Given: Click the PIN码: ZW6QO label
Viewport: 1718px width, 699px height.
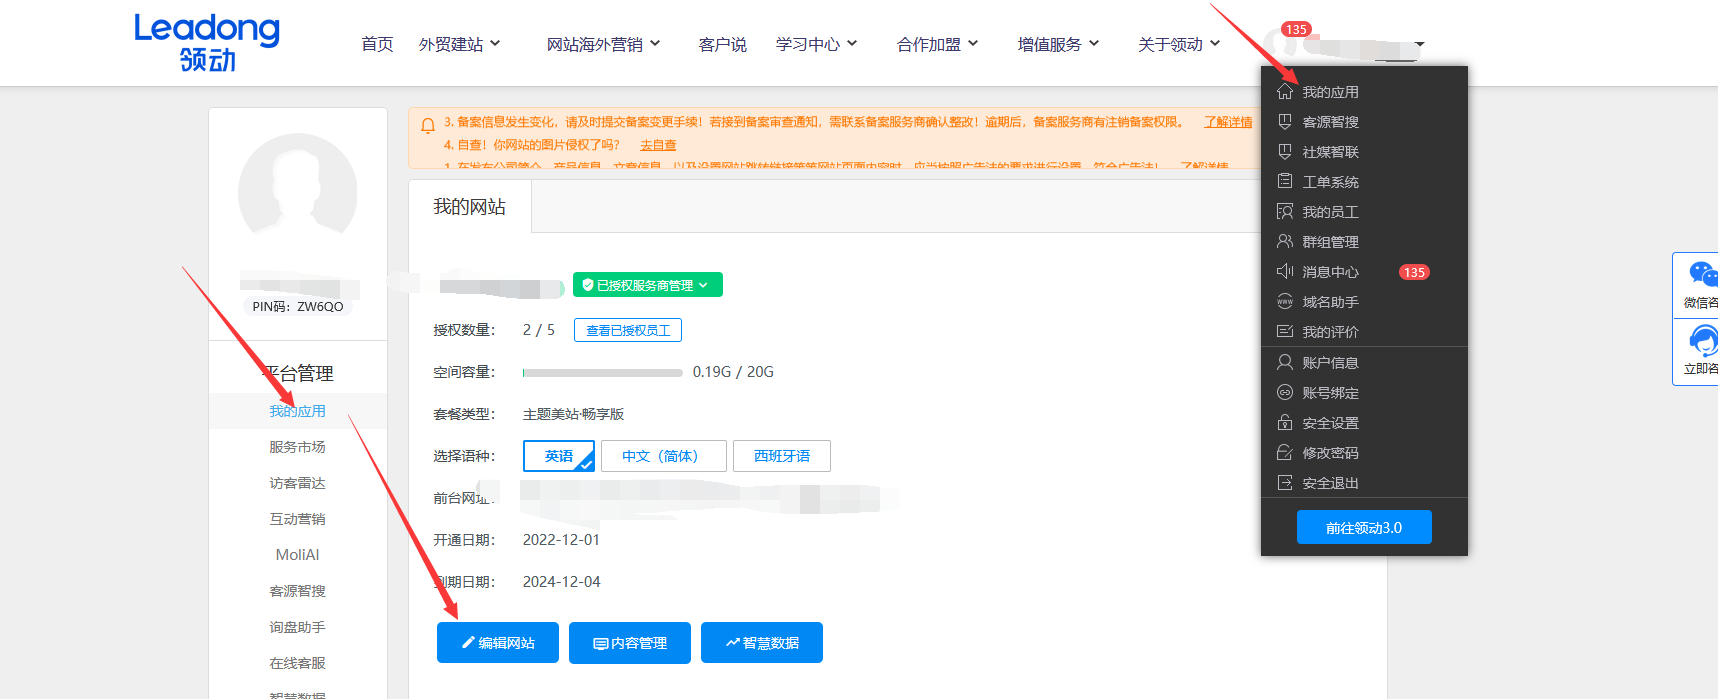Looking at the screenshot, I should (x=298, y=307).
